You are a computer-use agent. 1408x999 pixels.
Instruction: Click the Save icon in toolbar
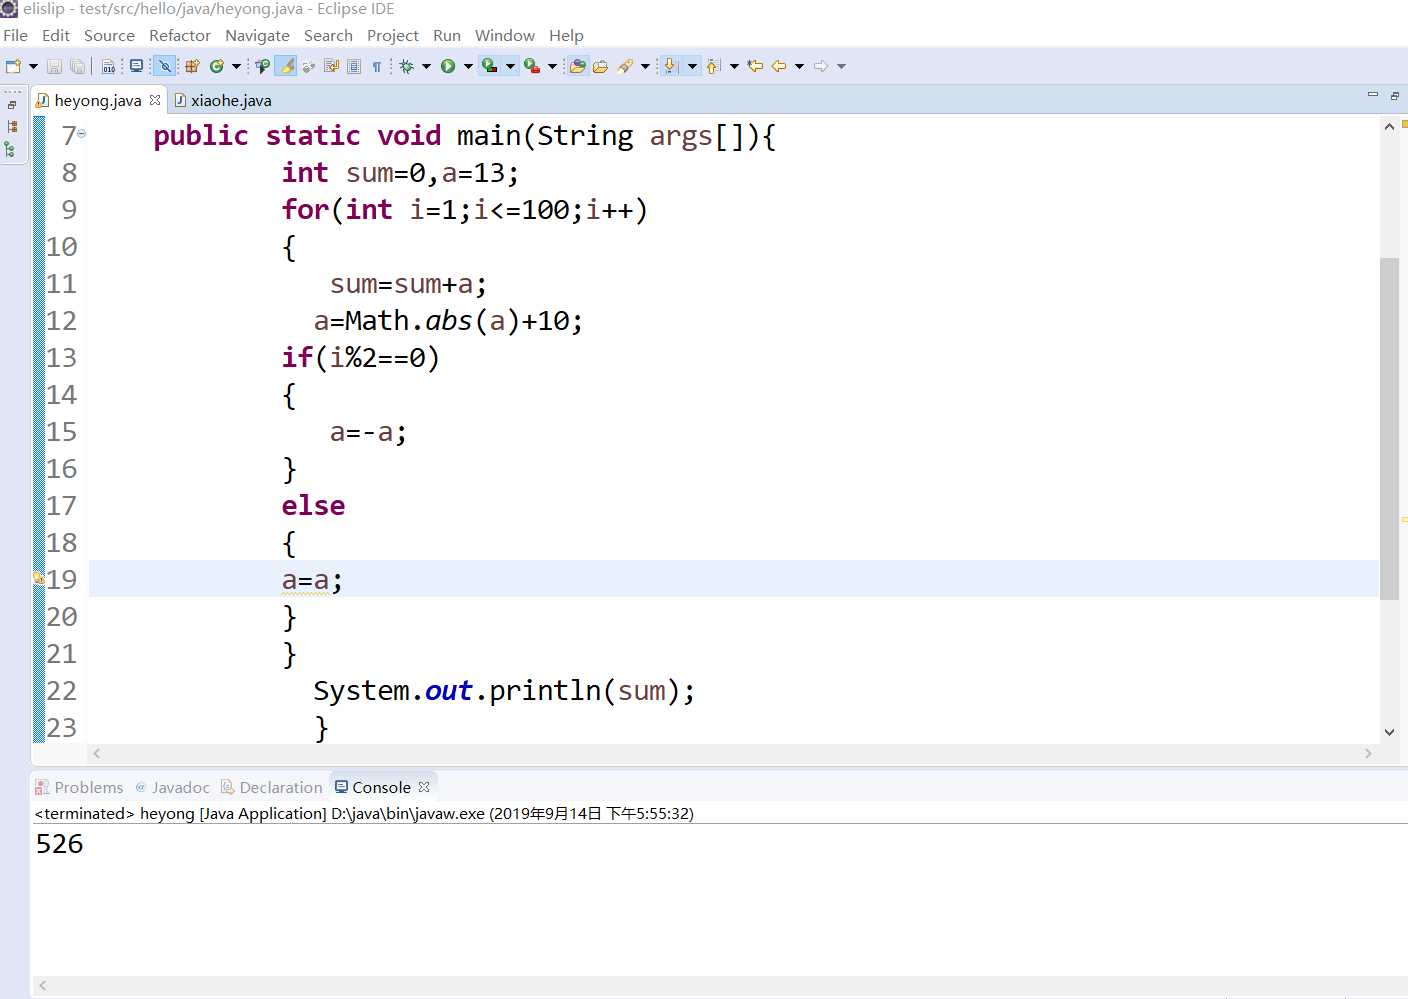[54, 66]
